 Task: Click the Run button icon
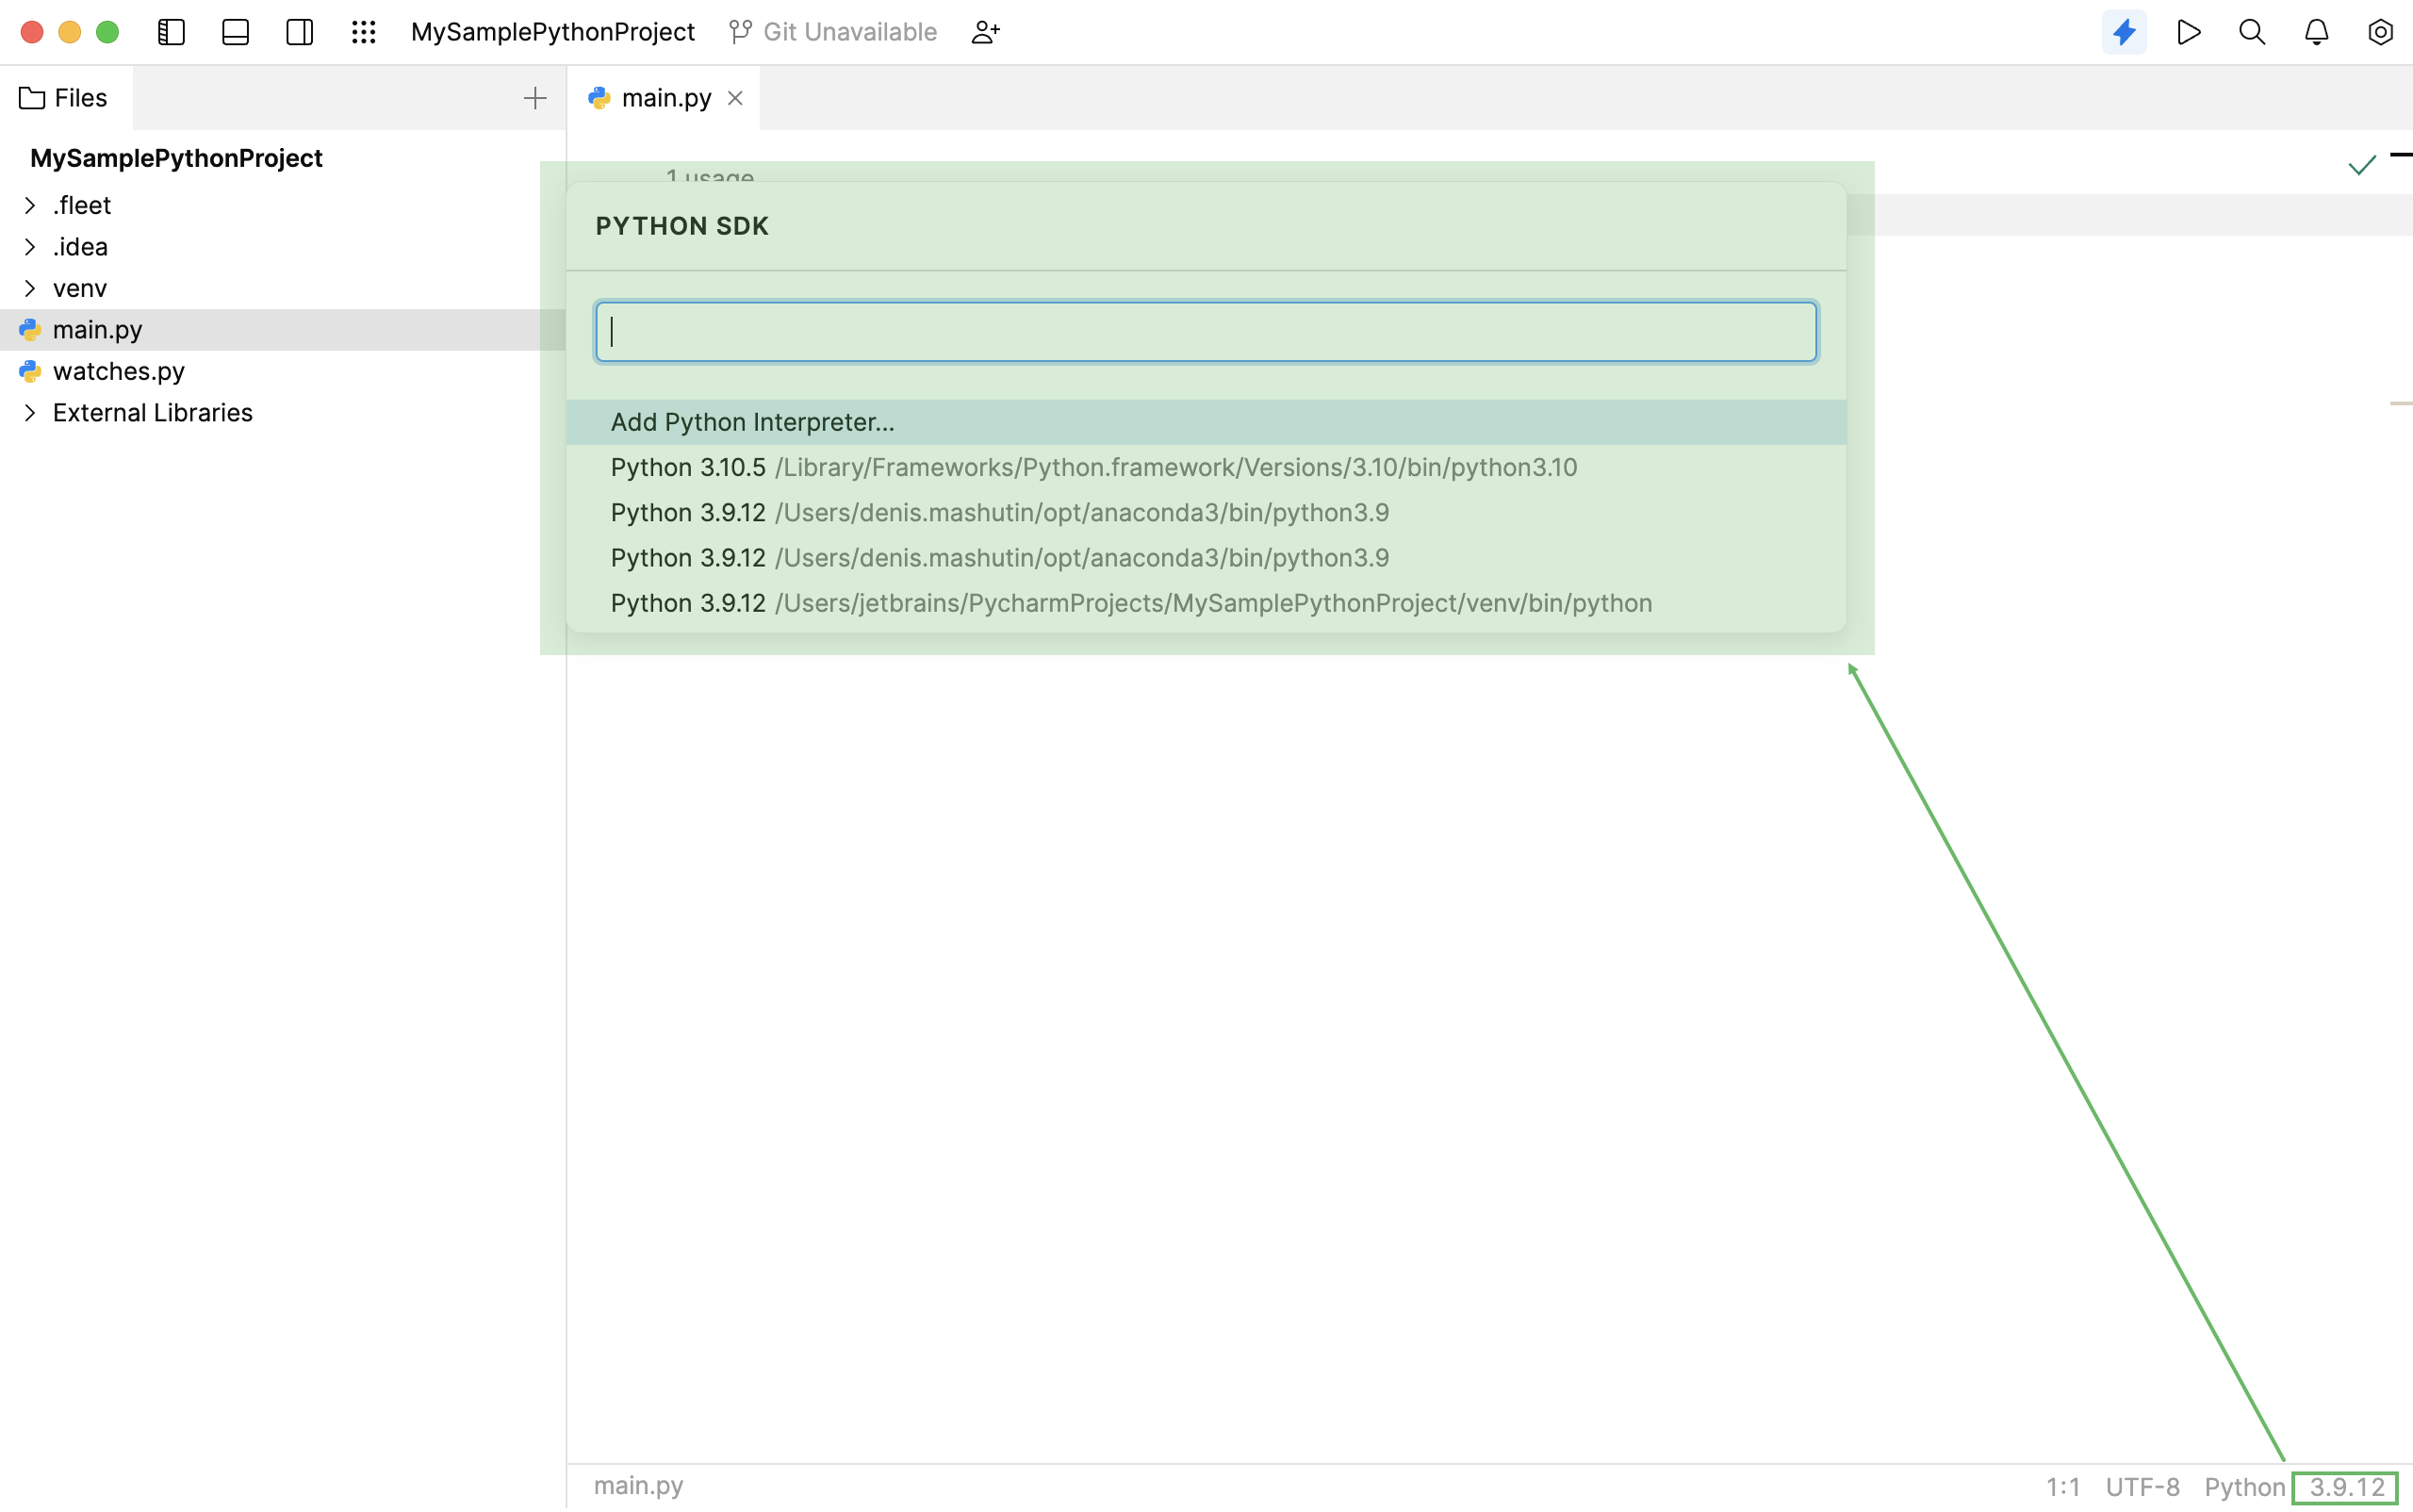(x=2189, y=31)
